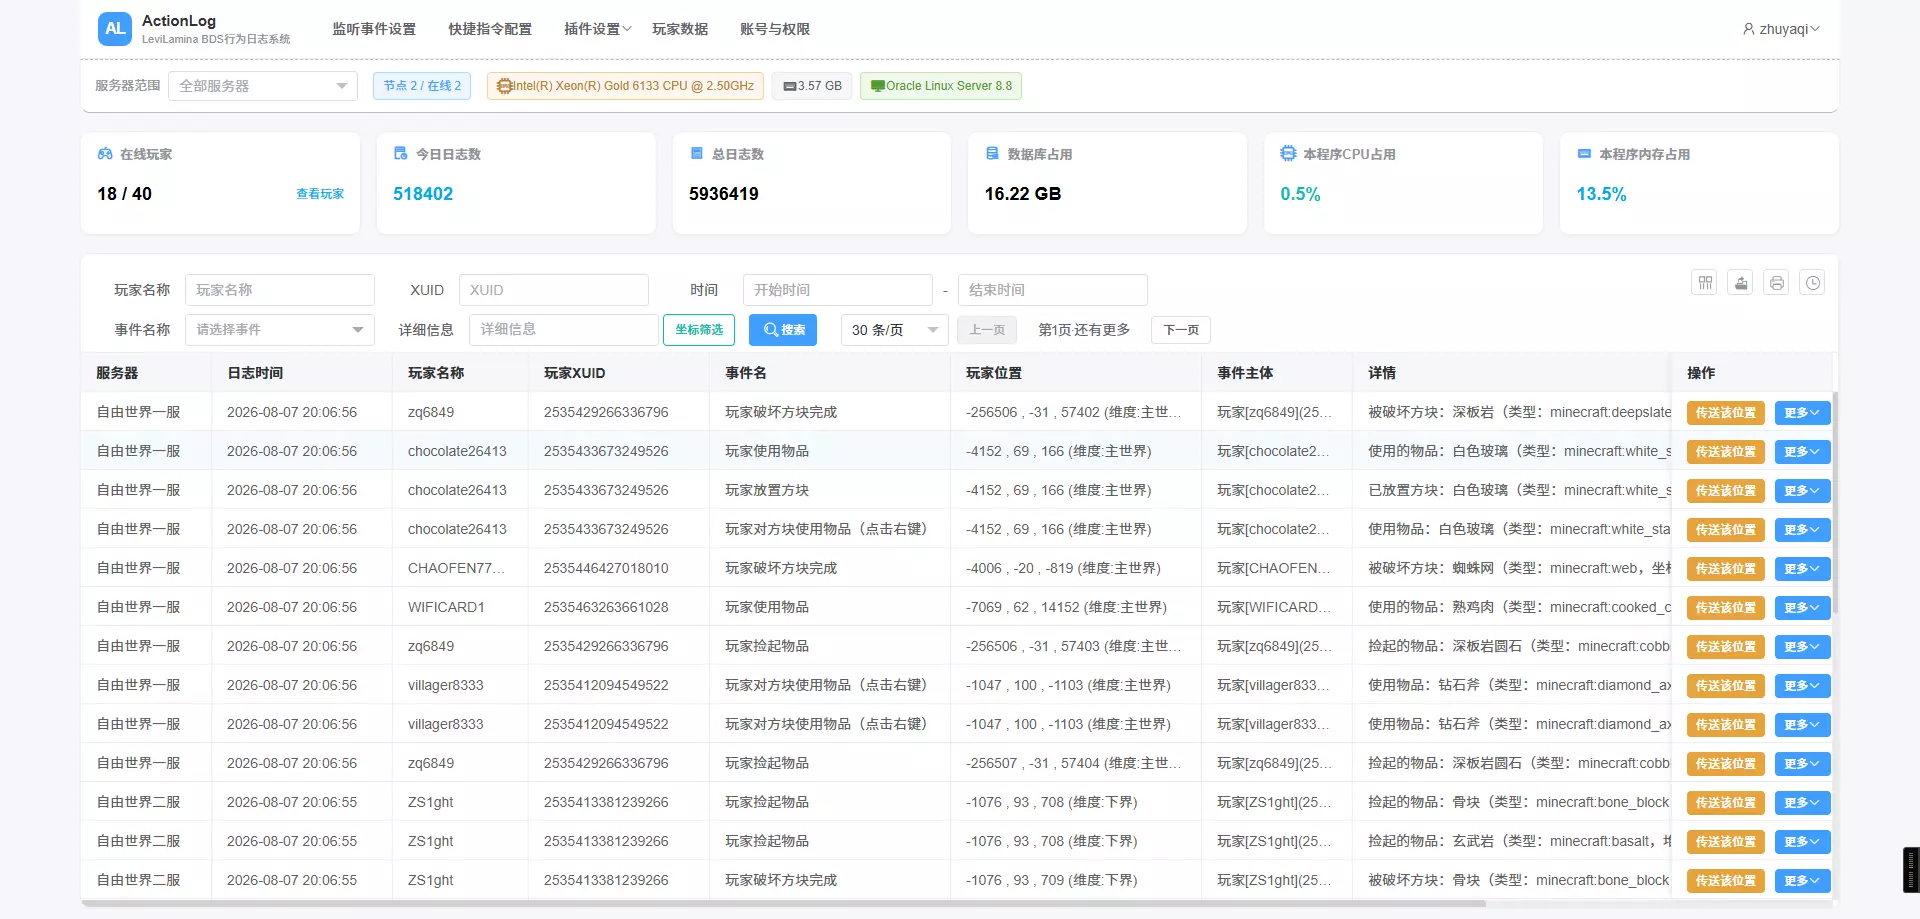Open the 快捷指令配置 menu
The image size is (1920, 919).
(x=490, y=29)
